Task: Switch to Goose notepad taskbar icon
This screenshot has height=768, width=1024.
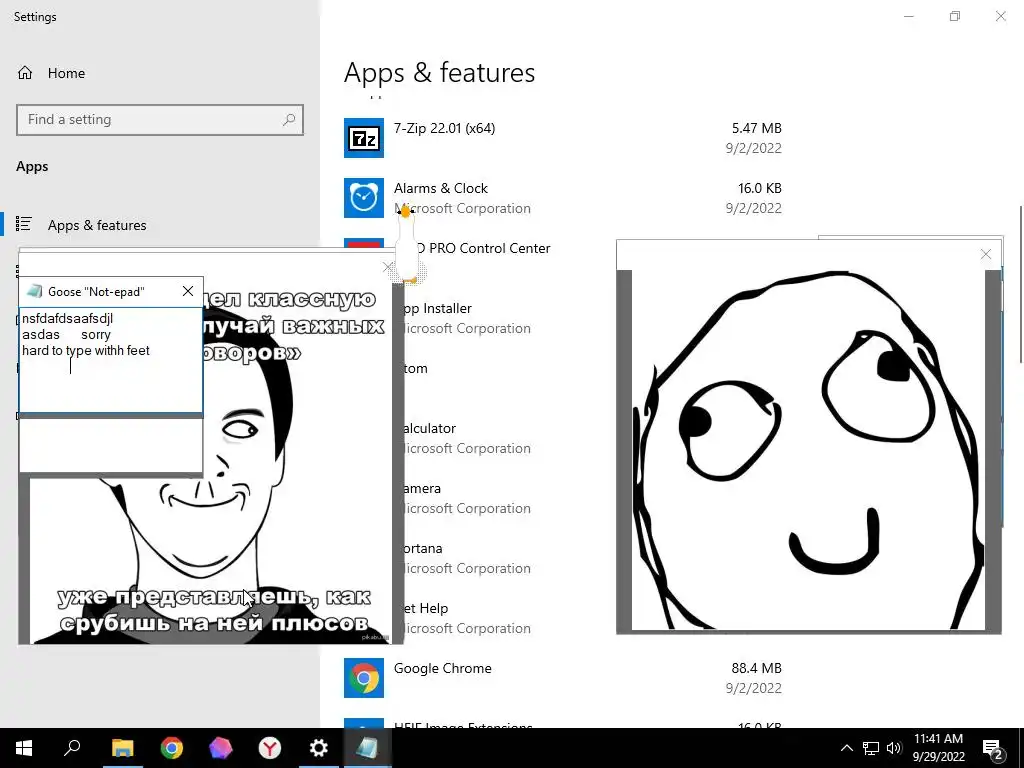Action: 367,748
